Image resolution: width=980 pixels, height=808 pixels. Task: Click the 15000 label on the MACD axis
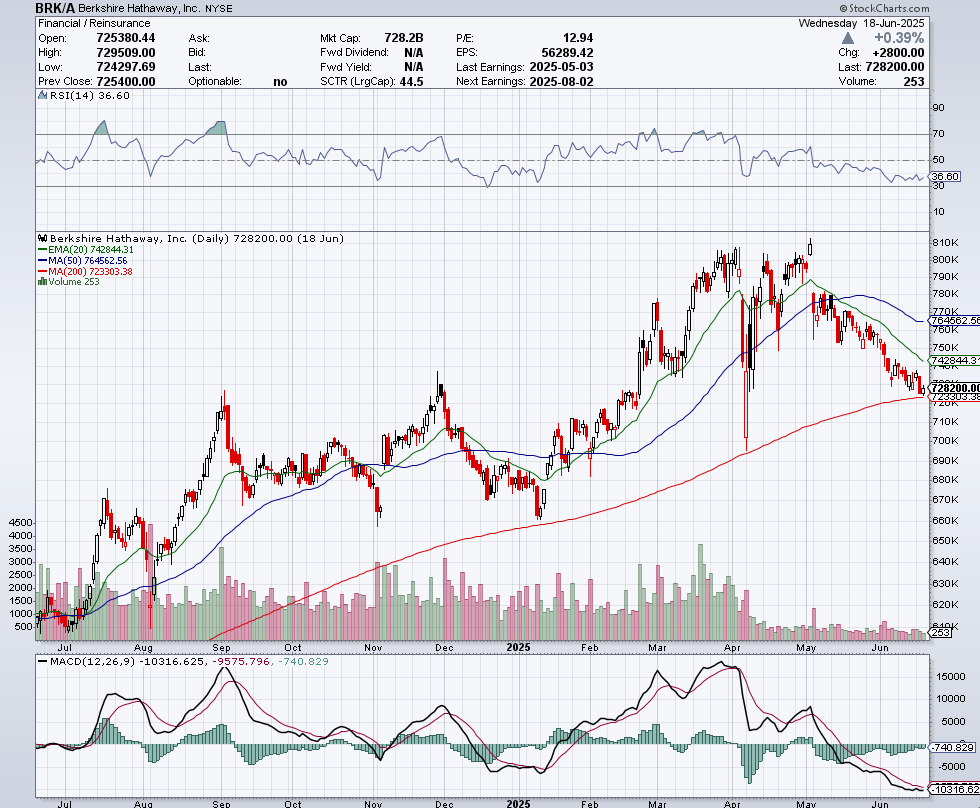[x=951, y=676]
